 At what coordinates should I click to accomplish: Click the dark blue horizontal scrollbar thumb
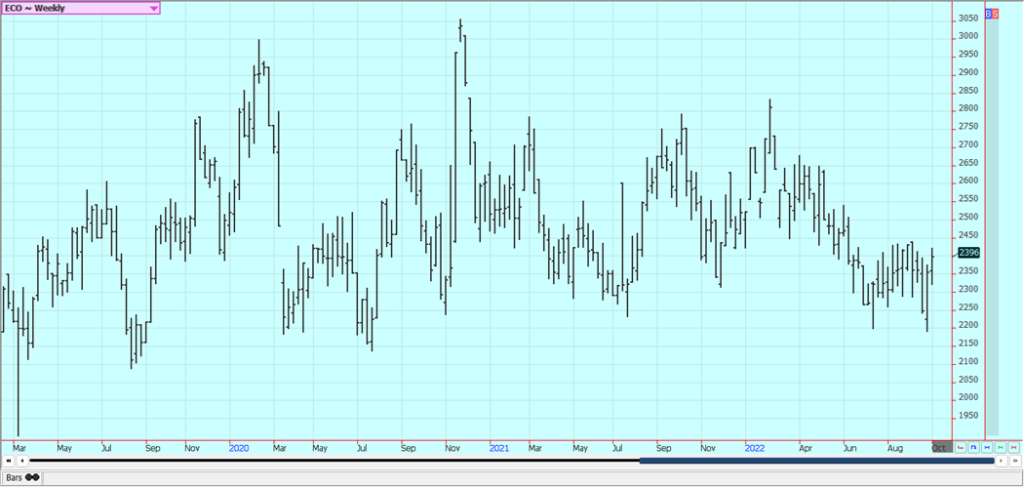tap(816, 461)
